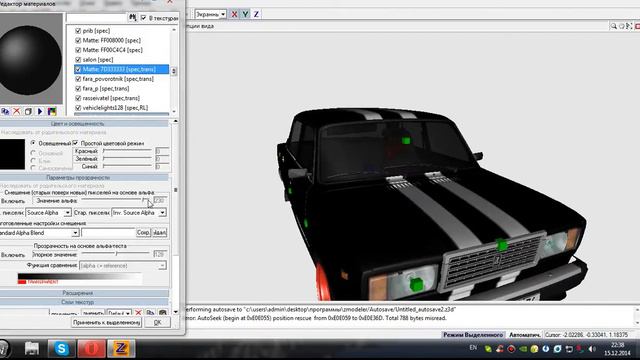Open Opera browser from the taskbar
Image resolution: width=640 pixels, height=360 pixels.
click(x=91, y=349)
